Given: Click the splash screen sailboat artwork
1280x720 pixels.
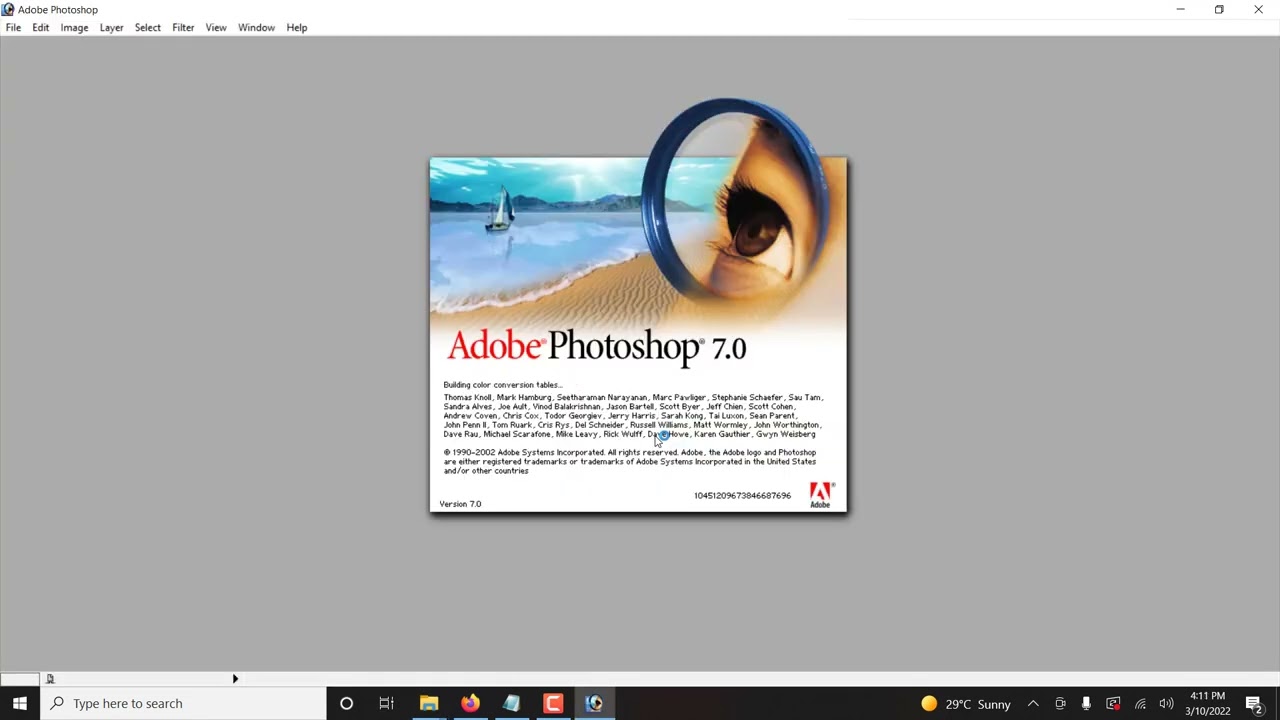Looking at the screenshot, I should coord(499,210).
